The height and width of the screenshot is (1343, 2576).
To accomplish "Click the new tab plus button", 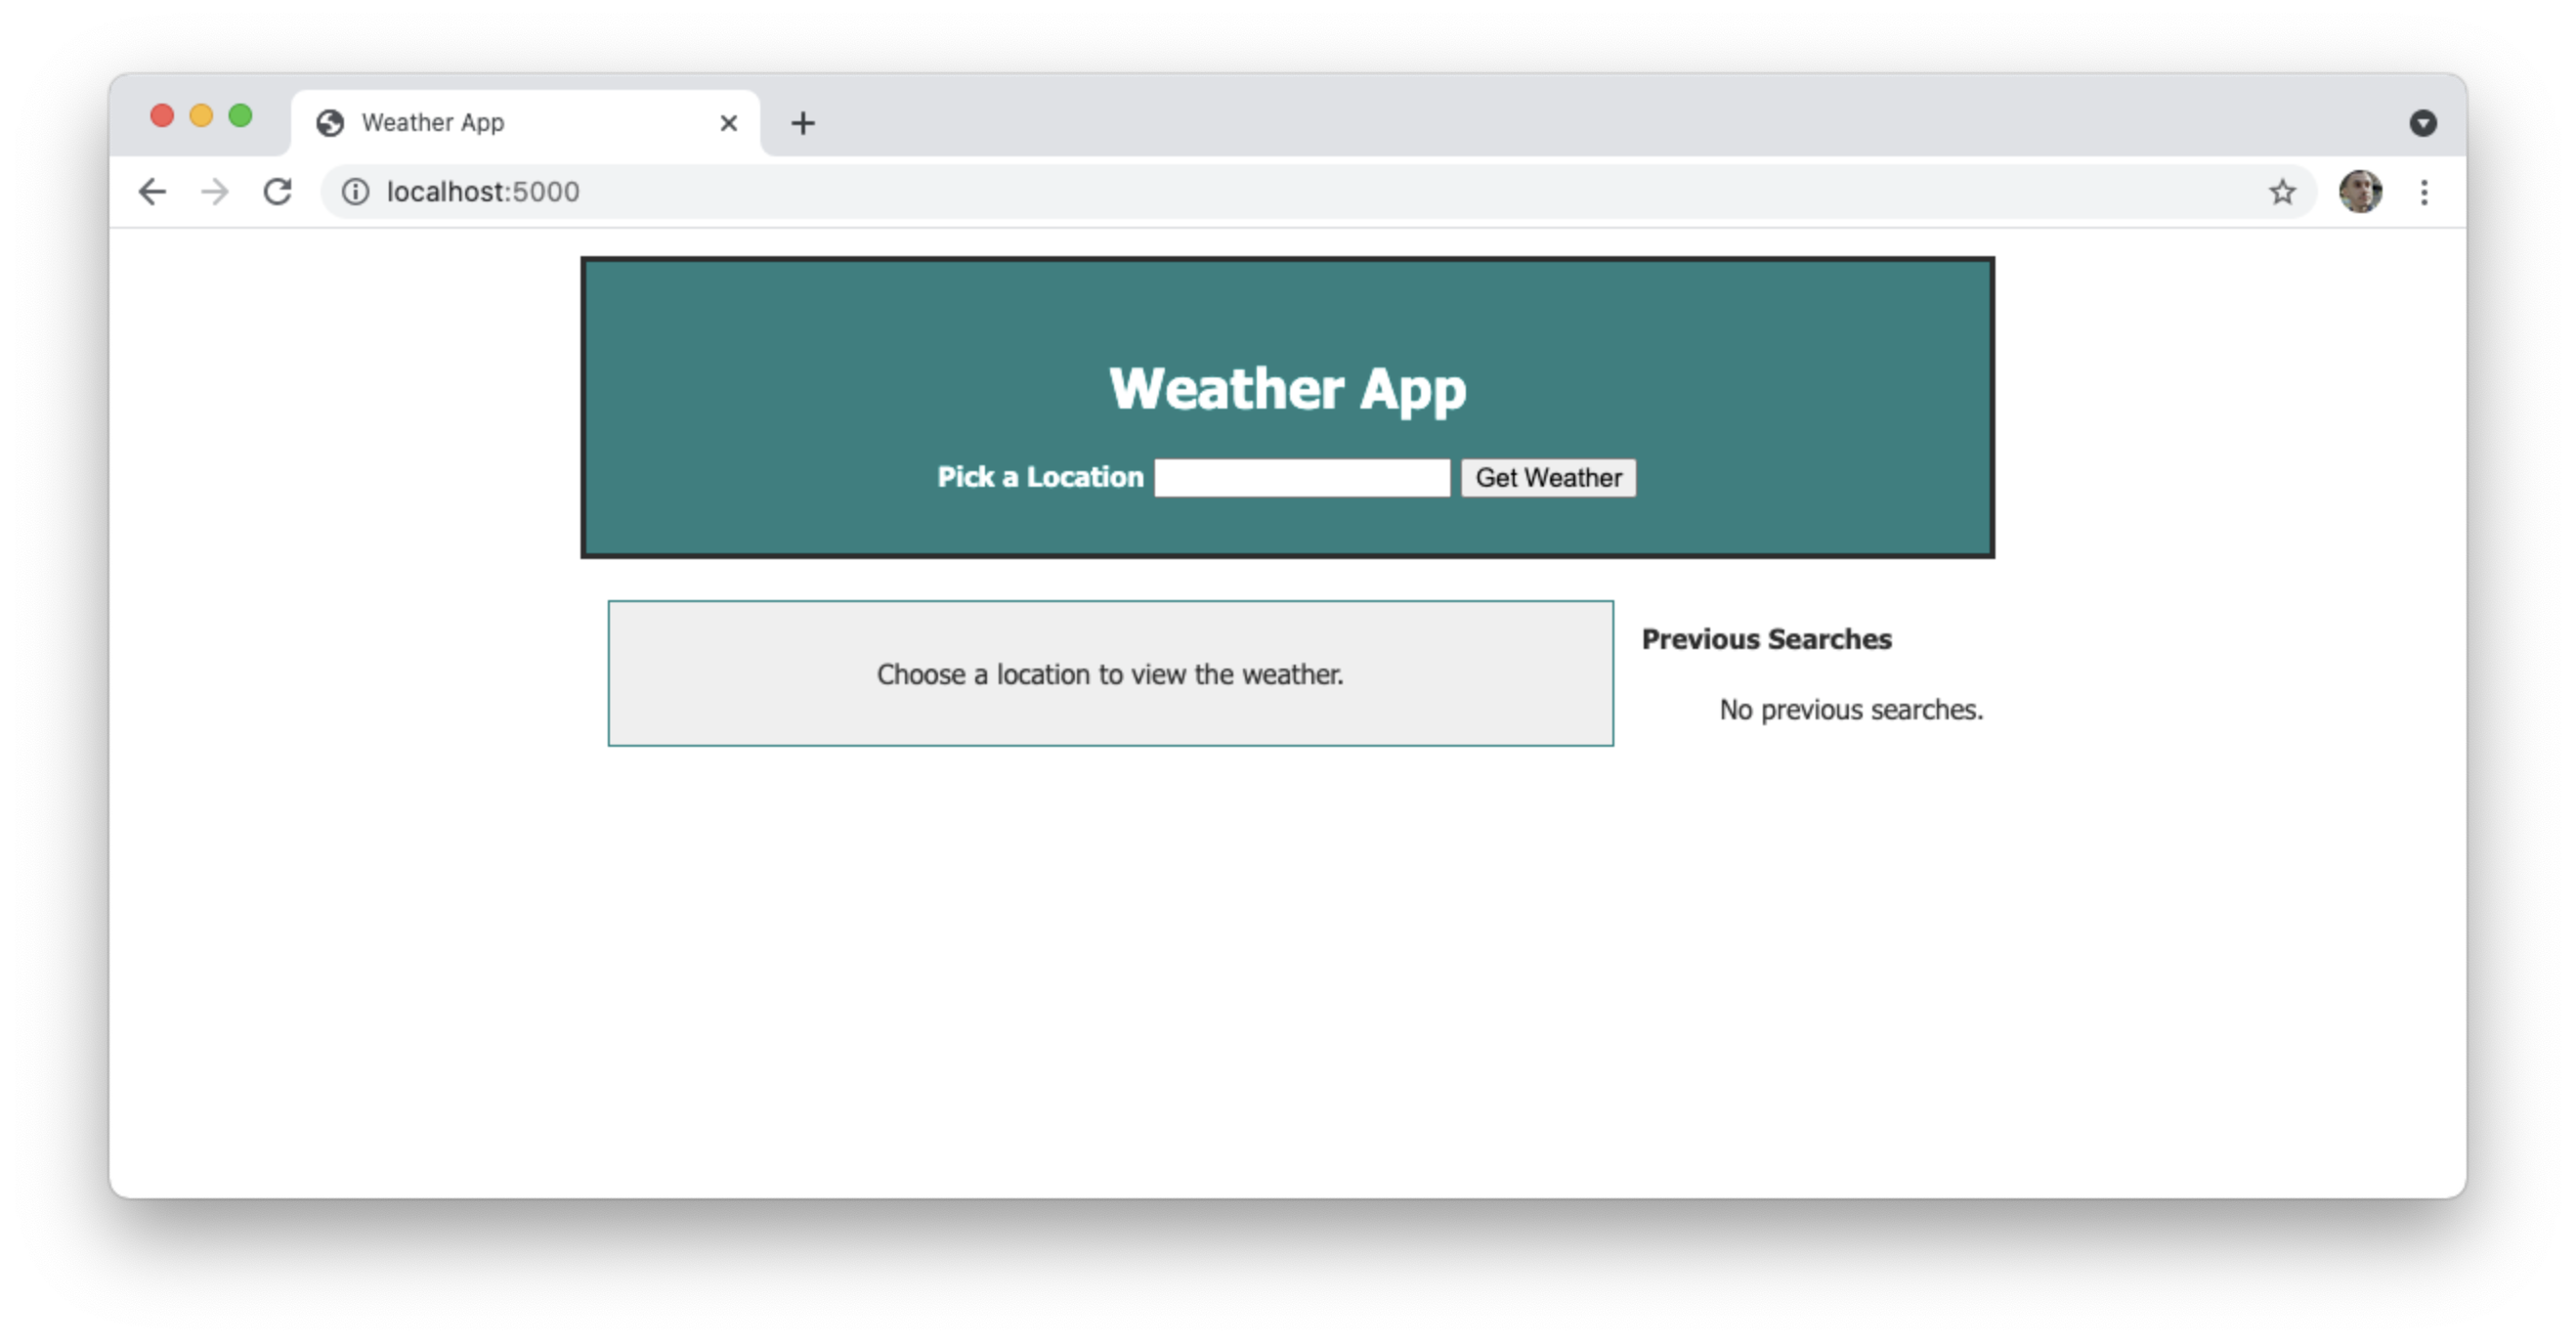I will point(802,121).
